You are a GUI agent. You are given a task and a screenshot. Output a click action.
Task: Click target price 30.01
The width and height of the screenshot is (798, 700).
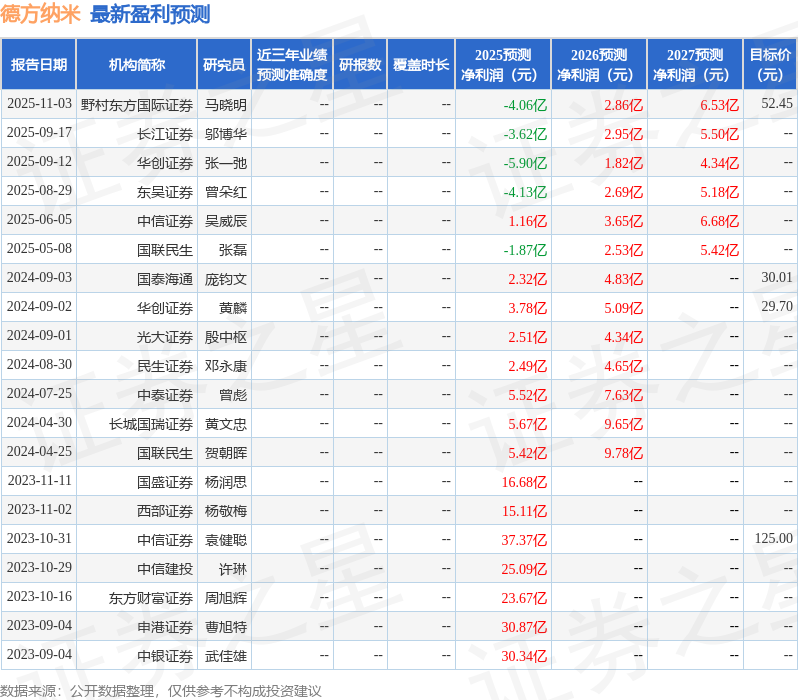click(777, 278)
